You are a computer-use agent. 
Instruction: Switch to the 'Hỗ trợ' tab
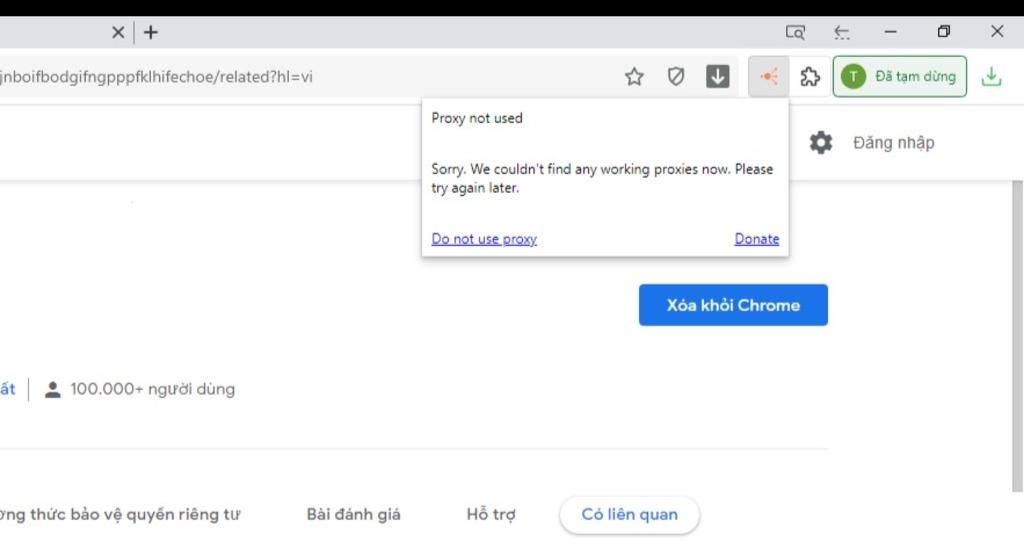491,514
